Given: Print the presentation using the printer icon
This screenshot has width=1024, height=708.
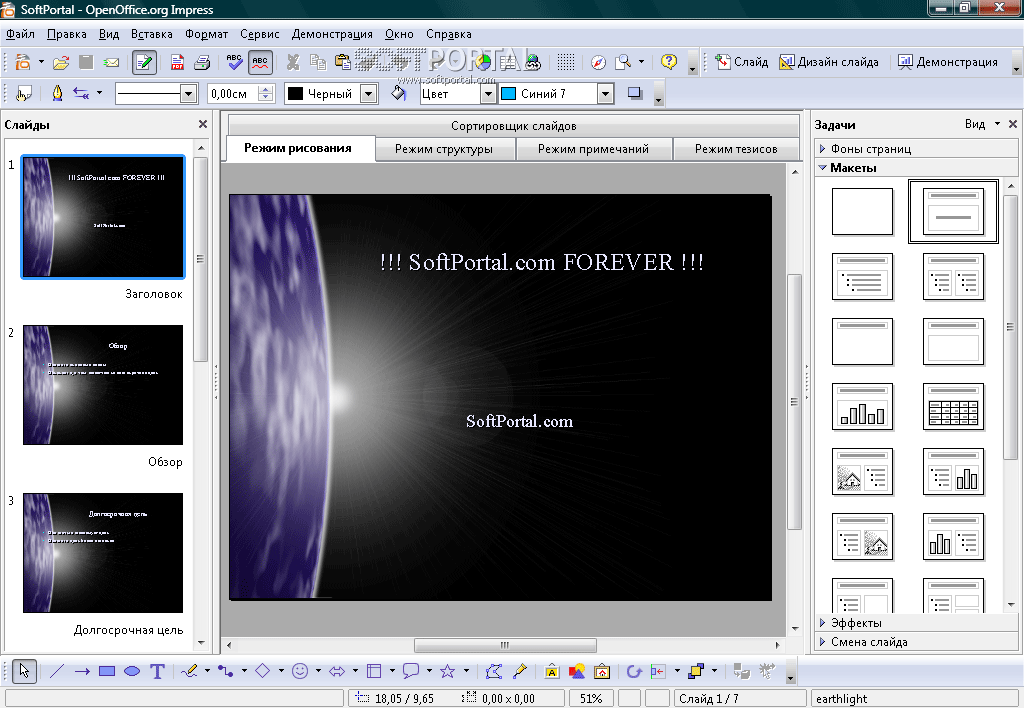Looking at the screenshot, I should tap(202, 63).
